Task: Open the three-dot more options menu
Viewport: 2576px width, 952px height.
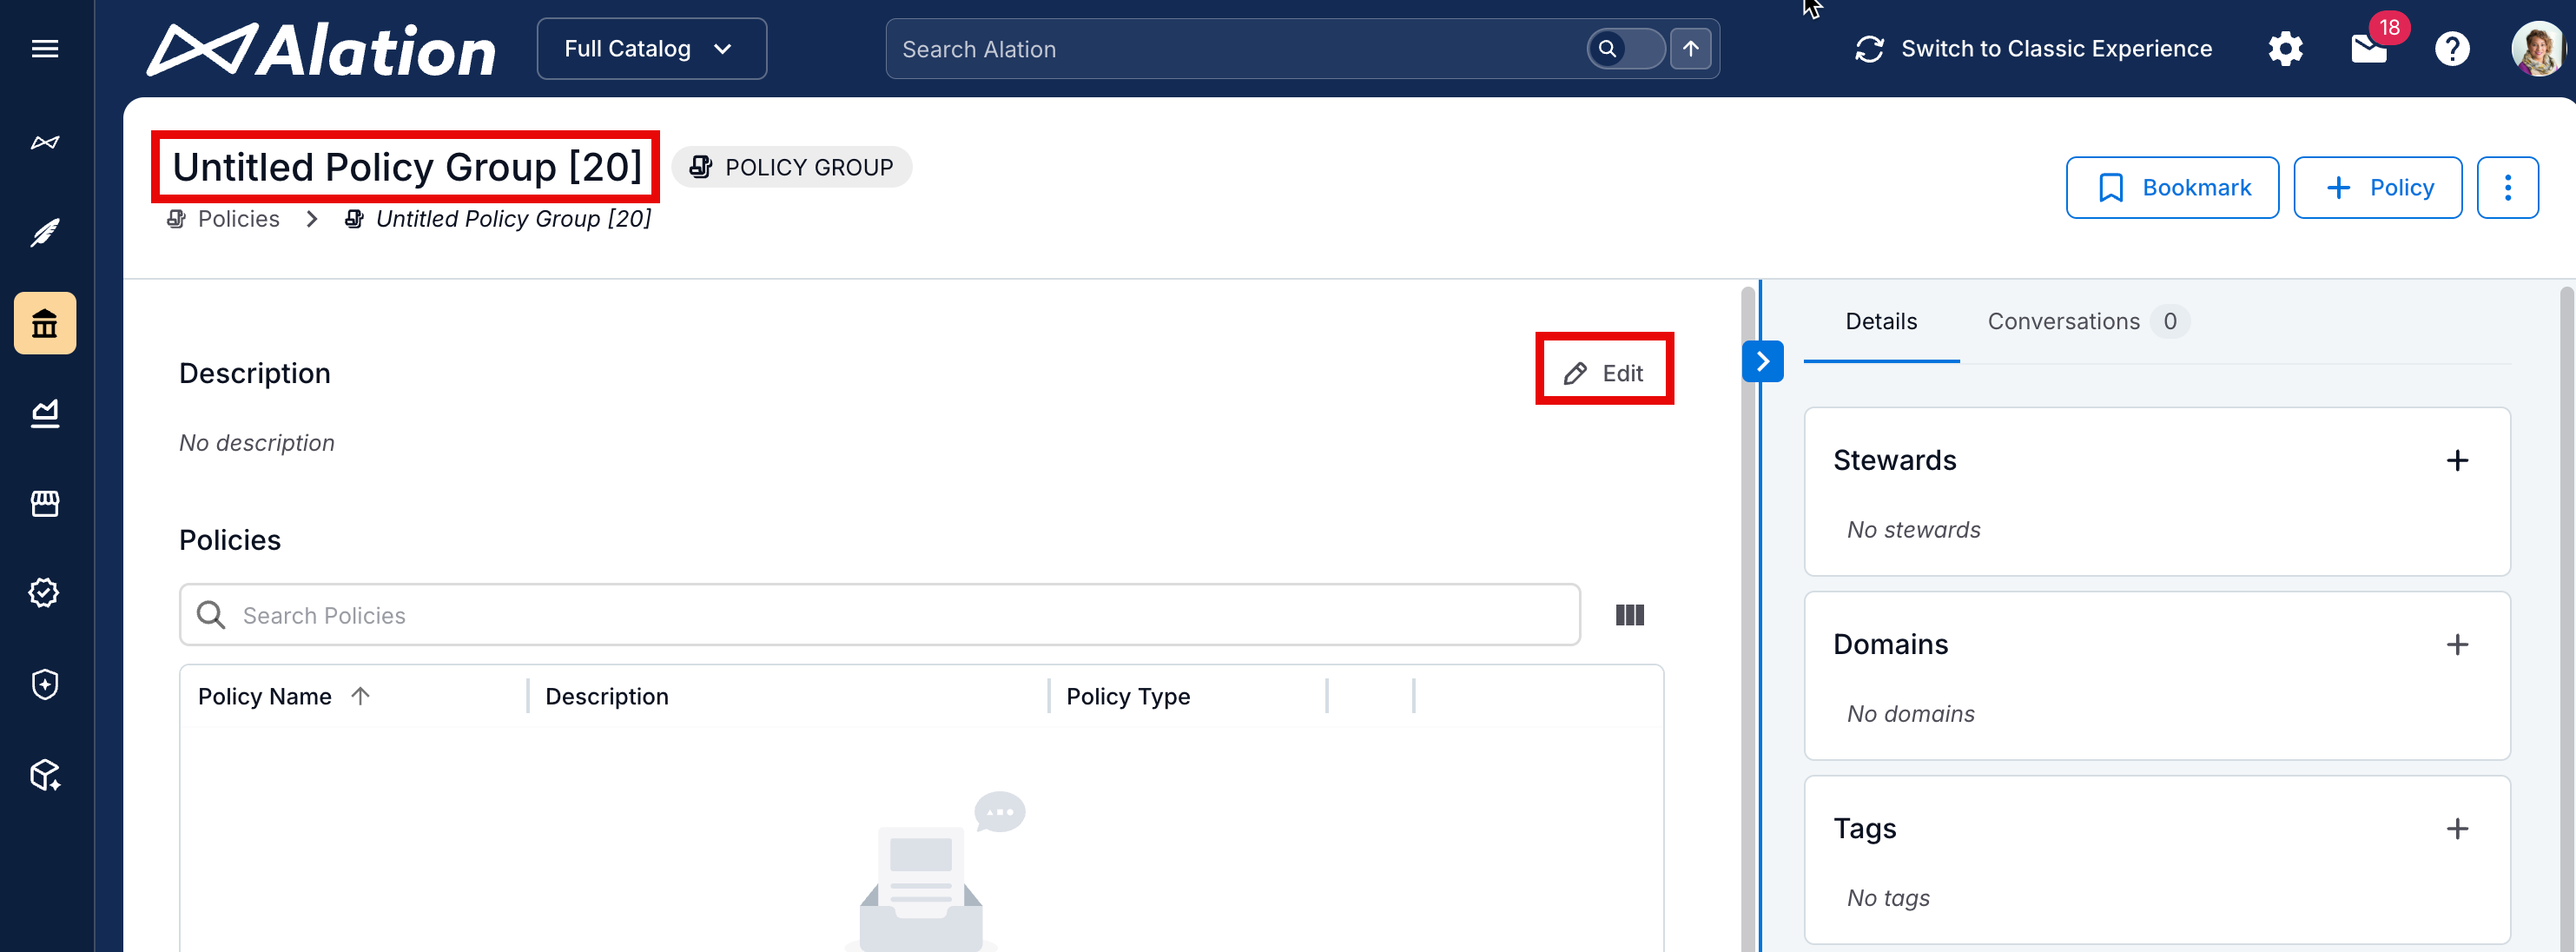Action: pyautogui.click(x=2507, y=187)
